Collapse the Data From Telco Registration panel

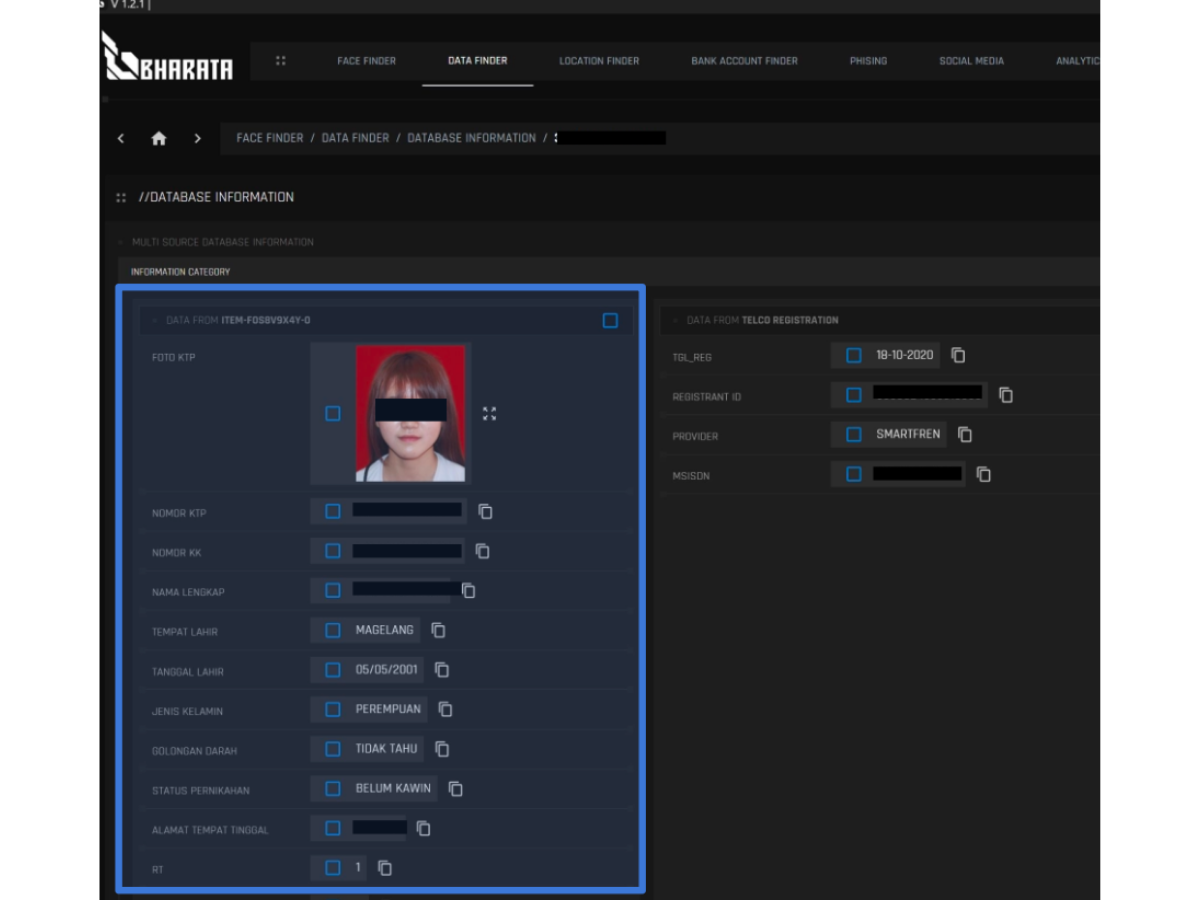tap(676, 321)
